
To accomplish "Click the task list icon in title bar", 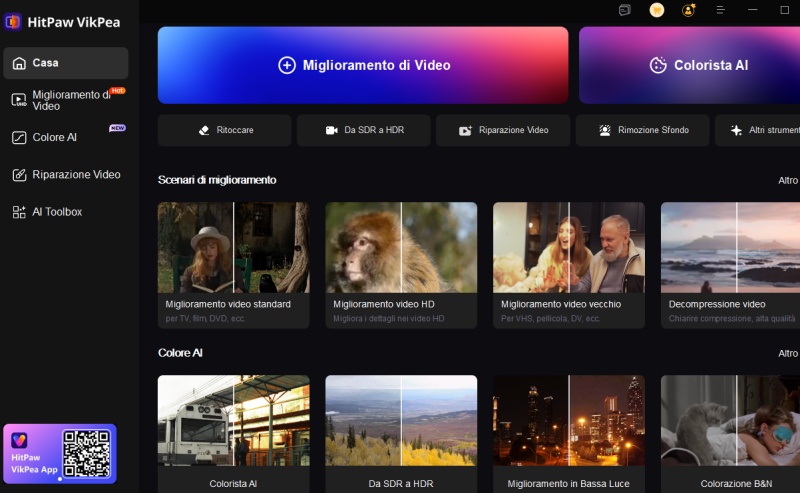I will 624,10.
